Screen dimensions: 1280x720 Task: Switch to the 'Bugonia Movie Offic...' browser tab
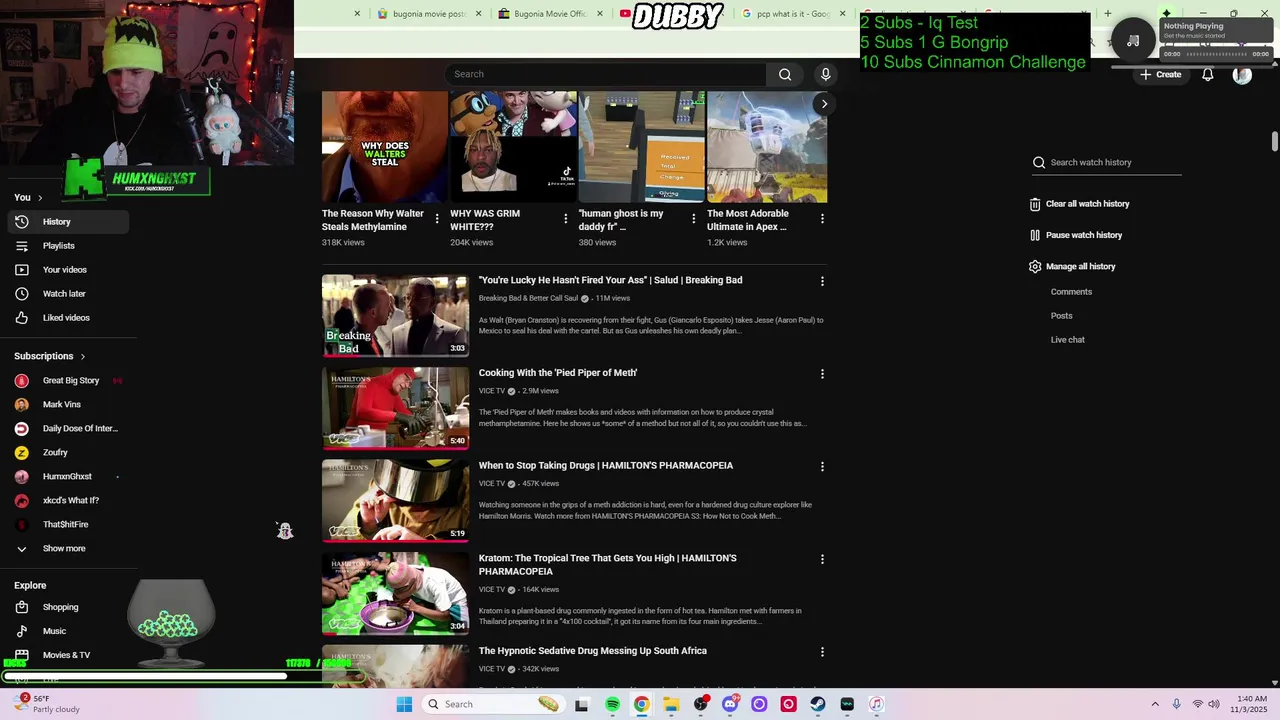point(549,14)
